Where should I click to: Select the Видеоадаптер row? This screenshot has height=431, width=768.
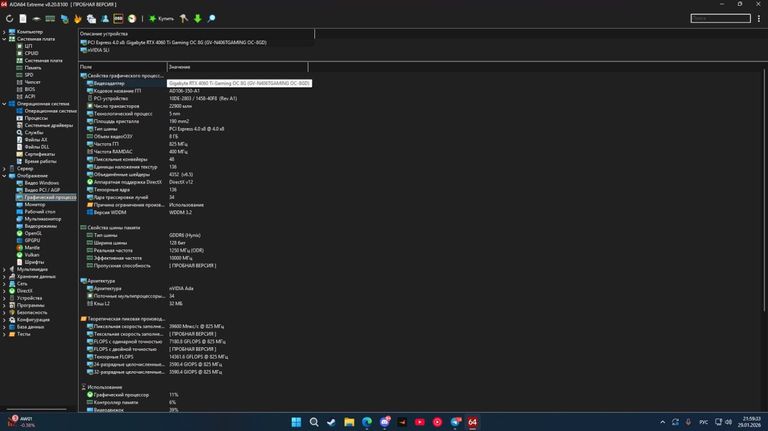[109, 83]
